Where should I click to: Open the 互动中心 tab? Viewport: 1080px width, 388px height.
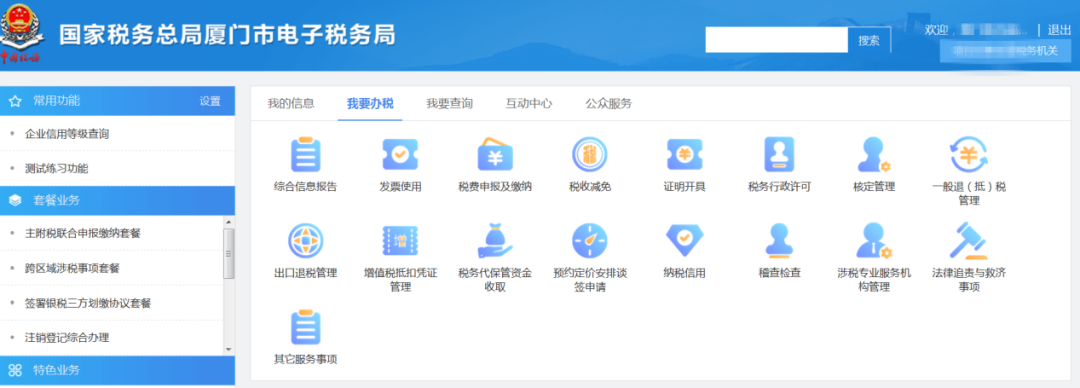(528, 103)
